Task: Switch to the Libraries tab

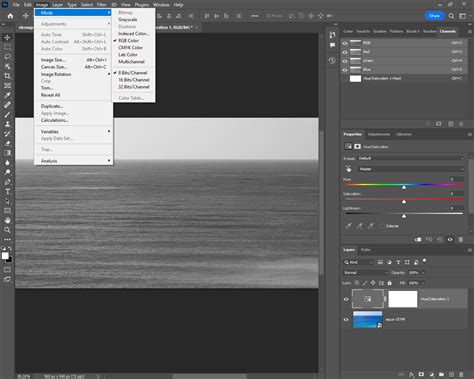Action: pos(404,134)
